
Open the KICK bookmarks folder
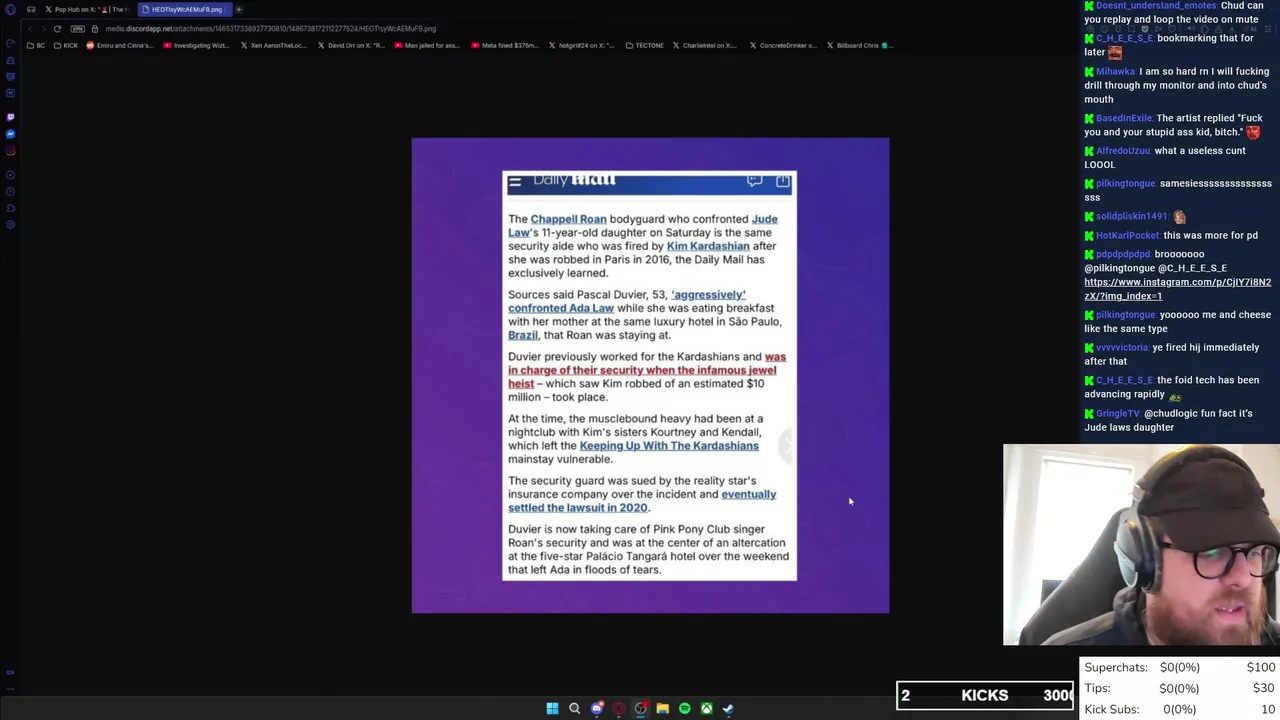66,45
